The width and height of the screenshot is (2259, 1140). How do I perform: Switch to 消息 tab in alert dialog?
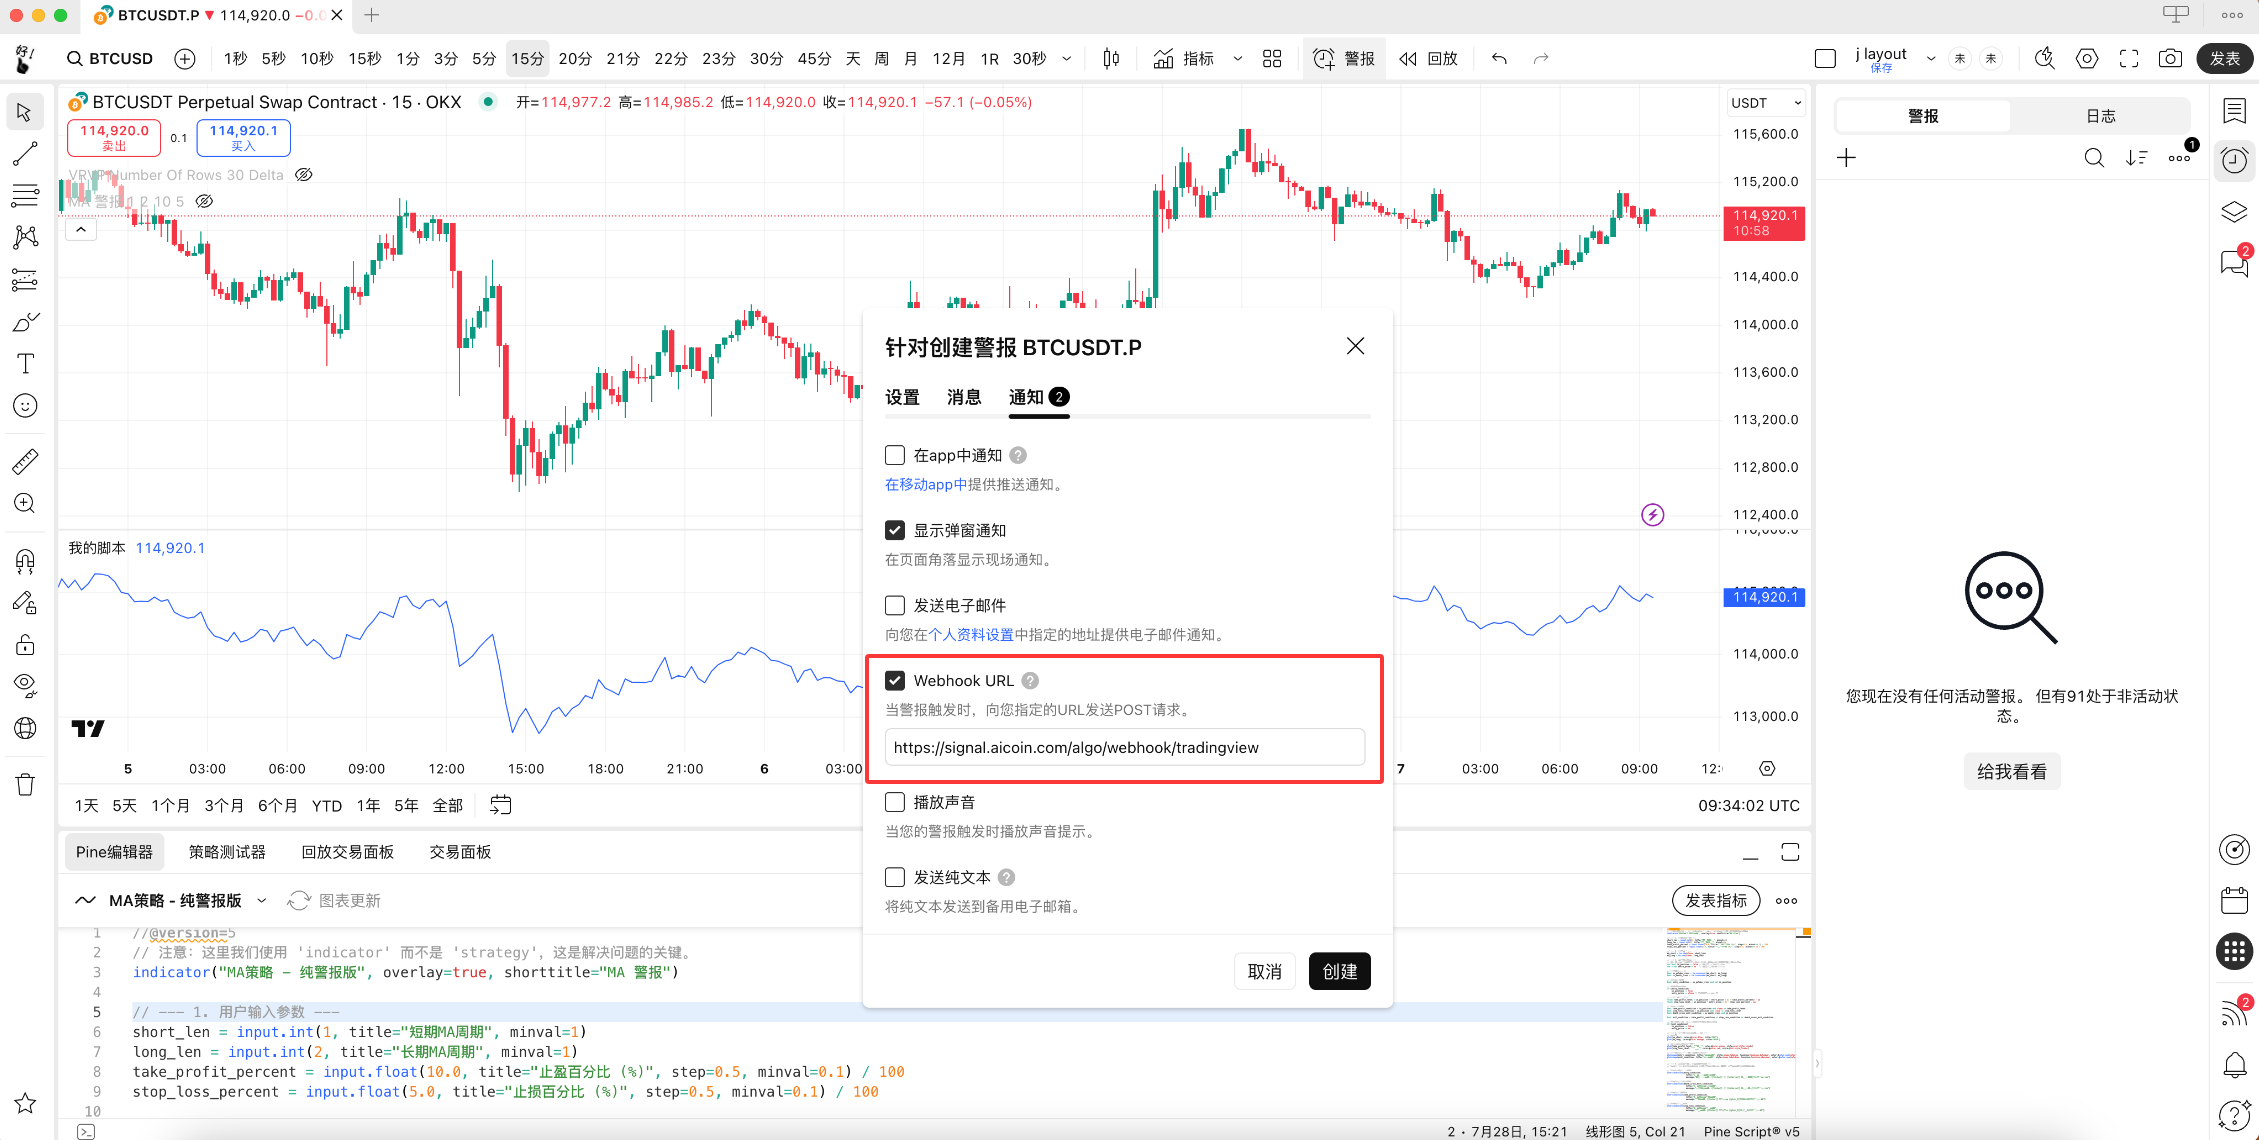[964, 398]
